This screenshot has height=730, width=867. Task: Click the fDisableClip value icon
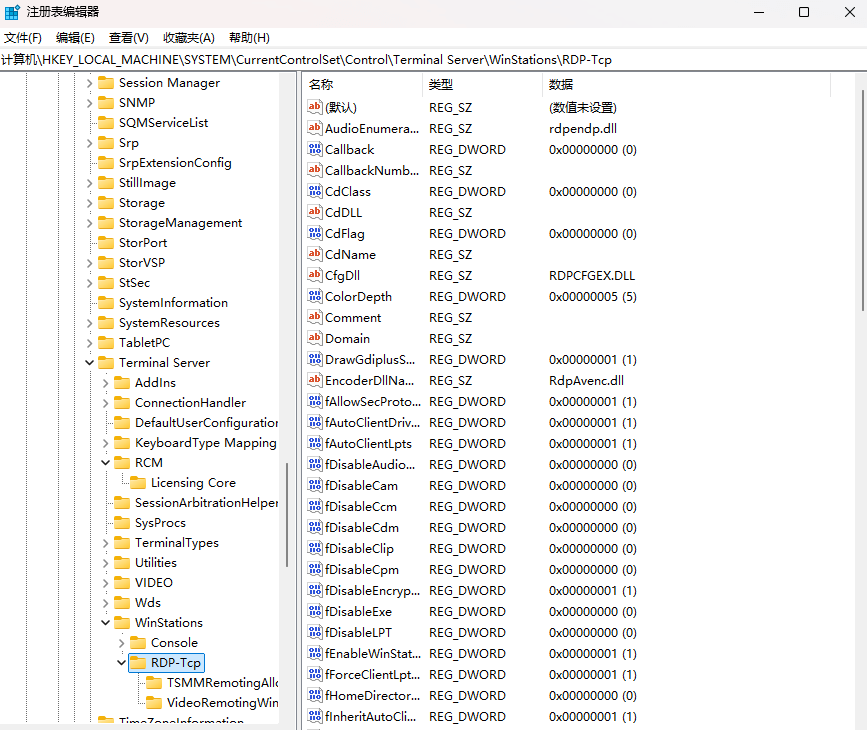[x=315, y=549]
